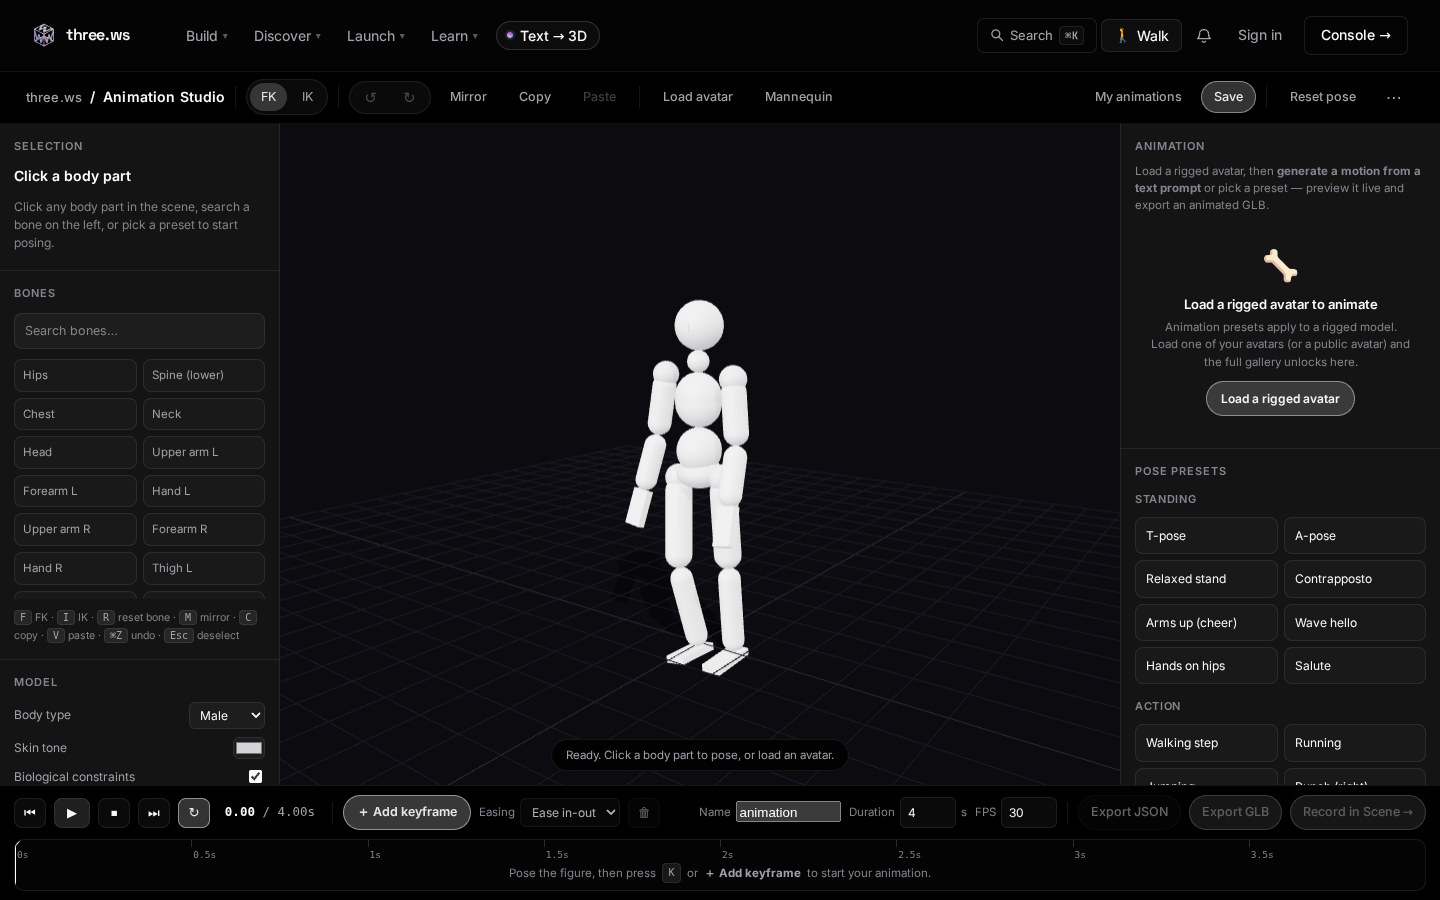
Task: Click the bone icon in Animation panel
Action: coord(1280,266)
